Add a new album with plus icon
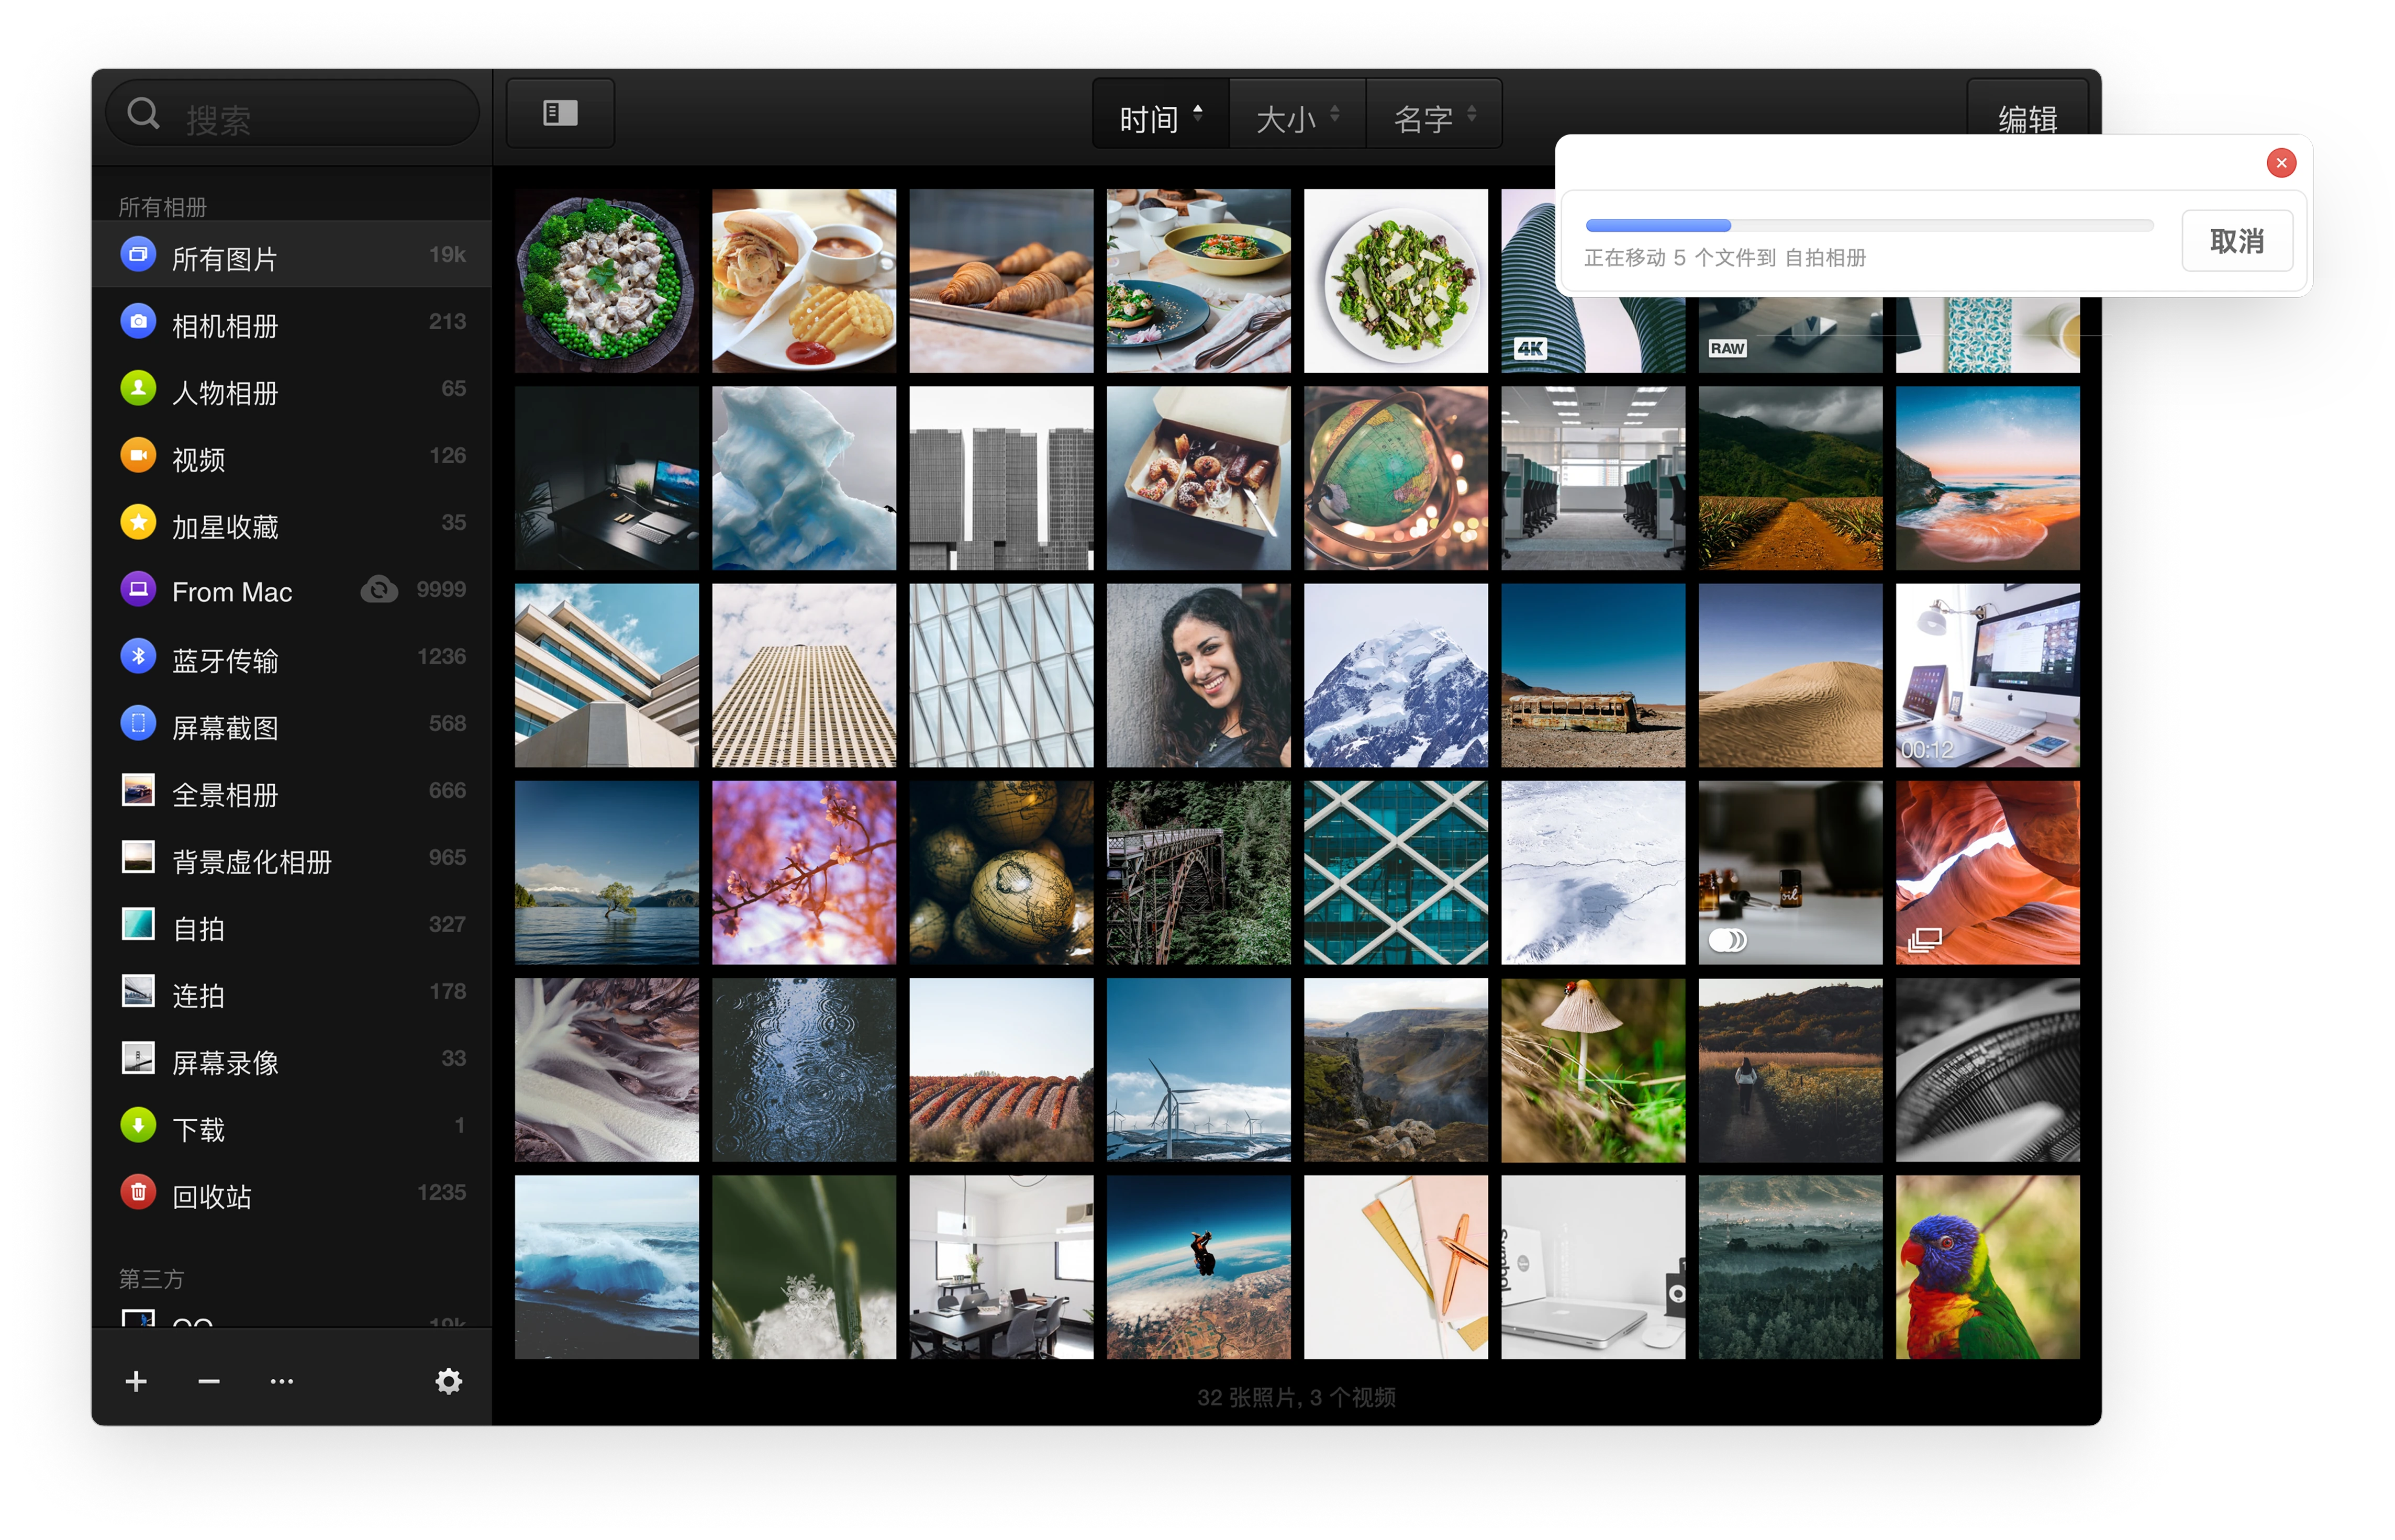The width and height of the screenshot is (2395, 1540). coord(136,1382)
